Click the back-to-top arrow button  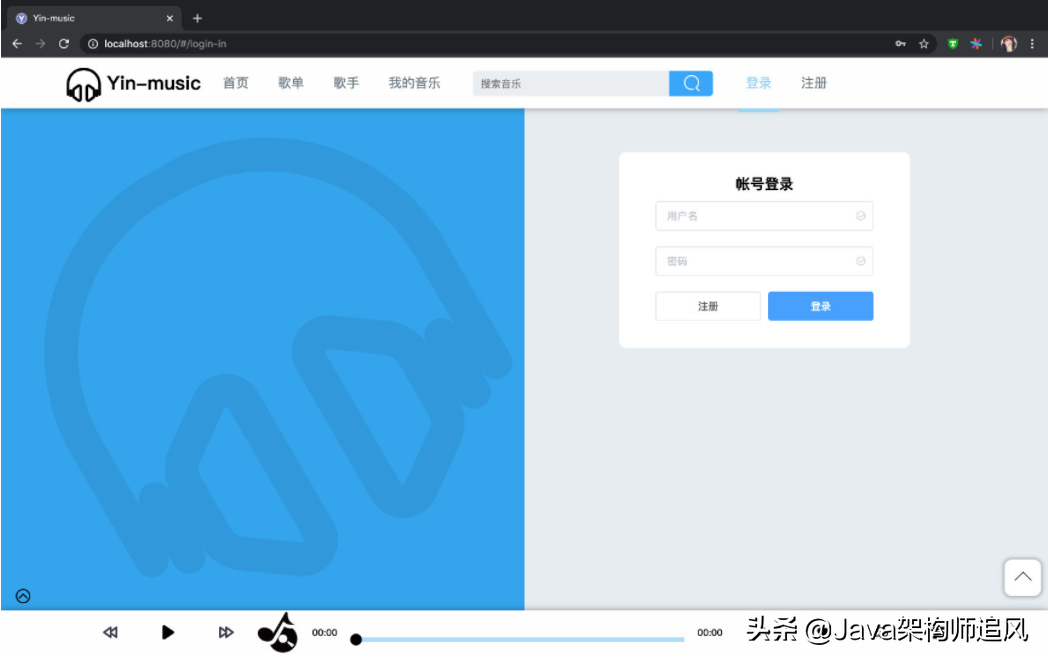click(x=1022, y=577)
